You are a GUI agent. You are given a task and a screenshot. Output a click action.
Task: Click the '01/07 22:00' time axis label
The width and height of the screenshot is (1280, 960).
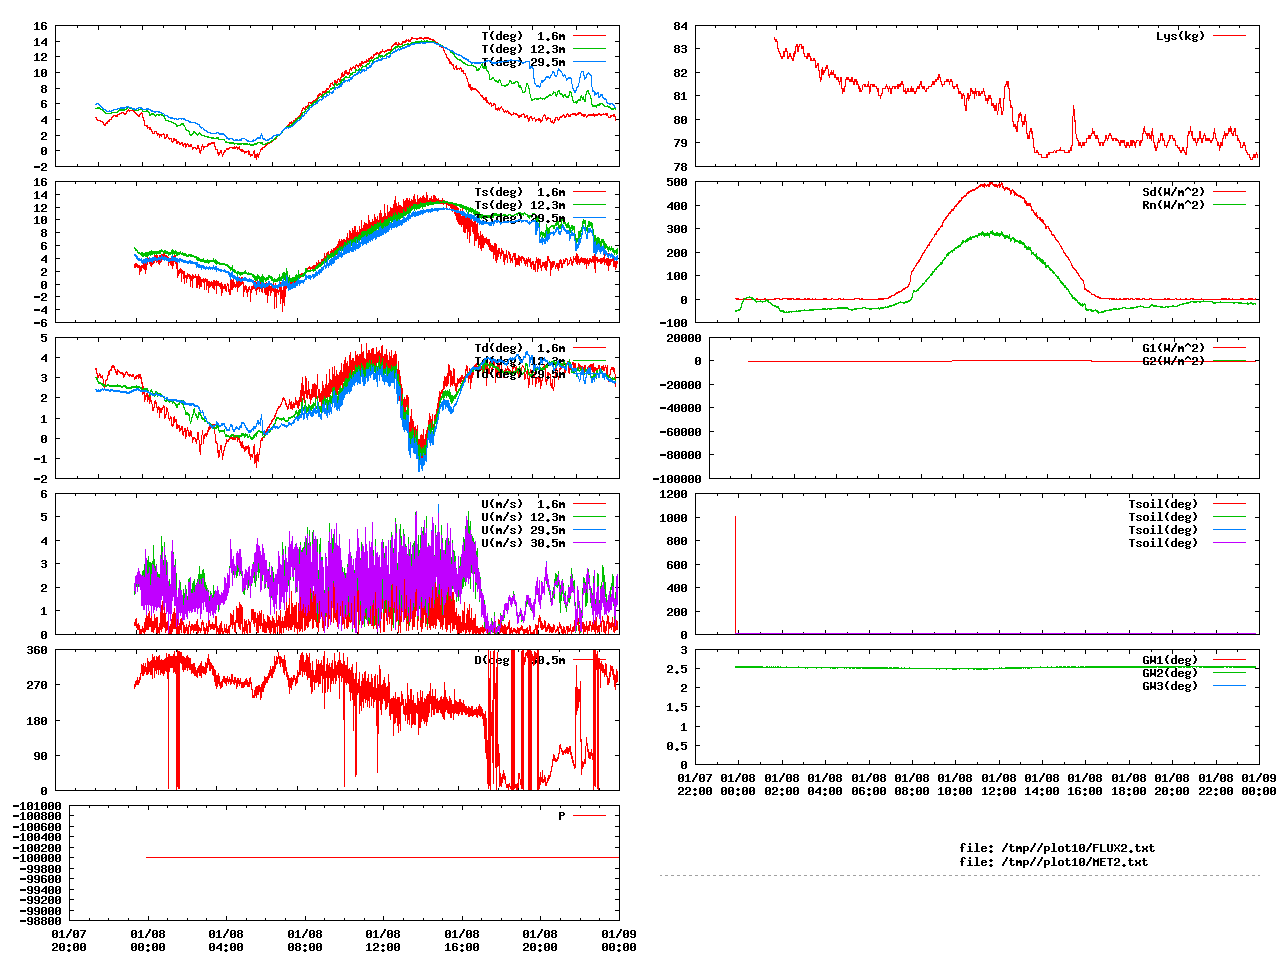pyautogui.click(x=695, y=784)
